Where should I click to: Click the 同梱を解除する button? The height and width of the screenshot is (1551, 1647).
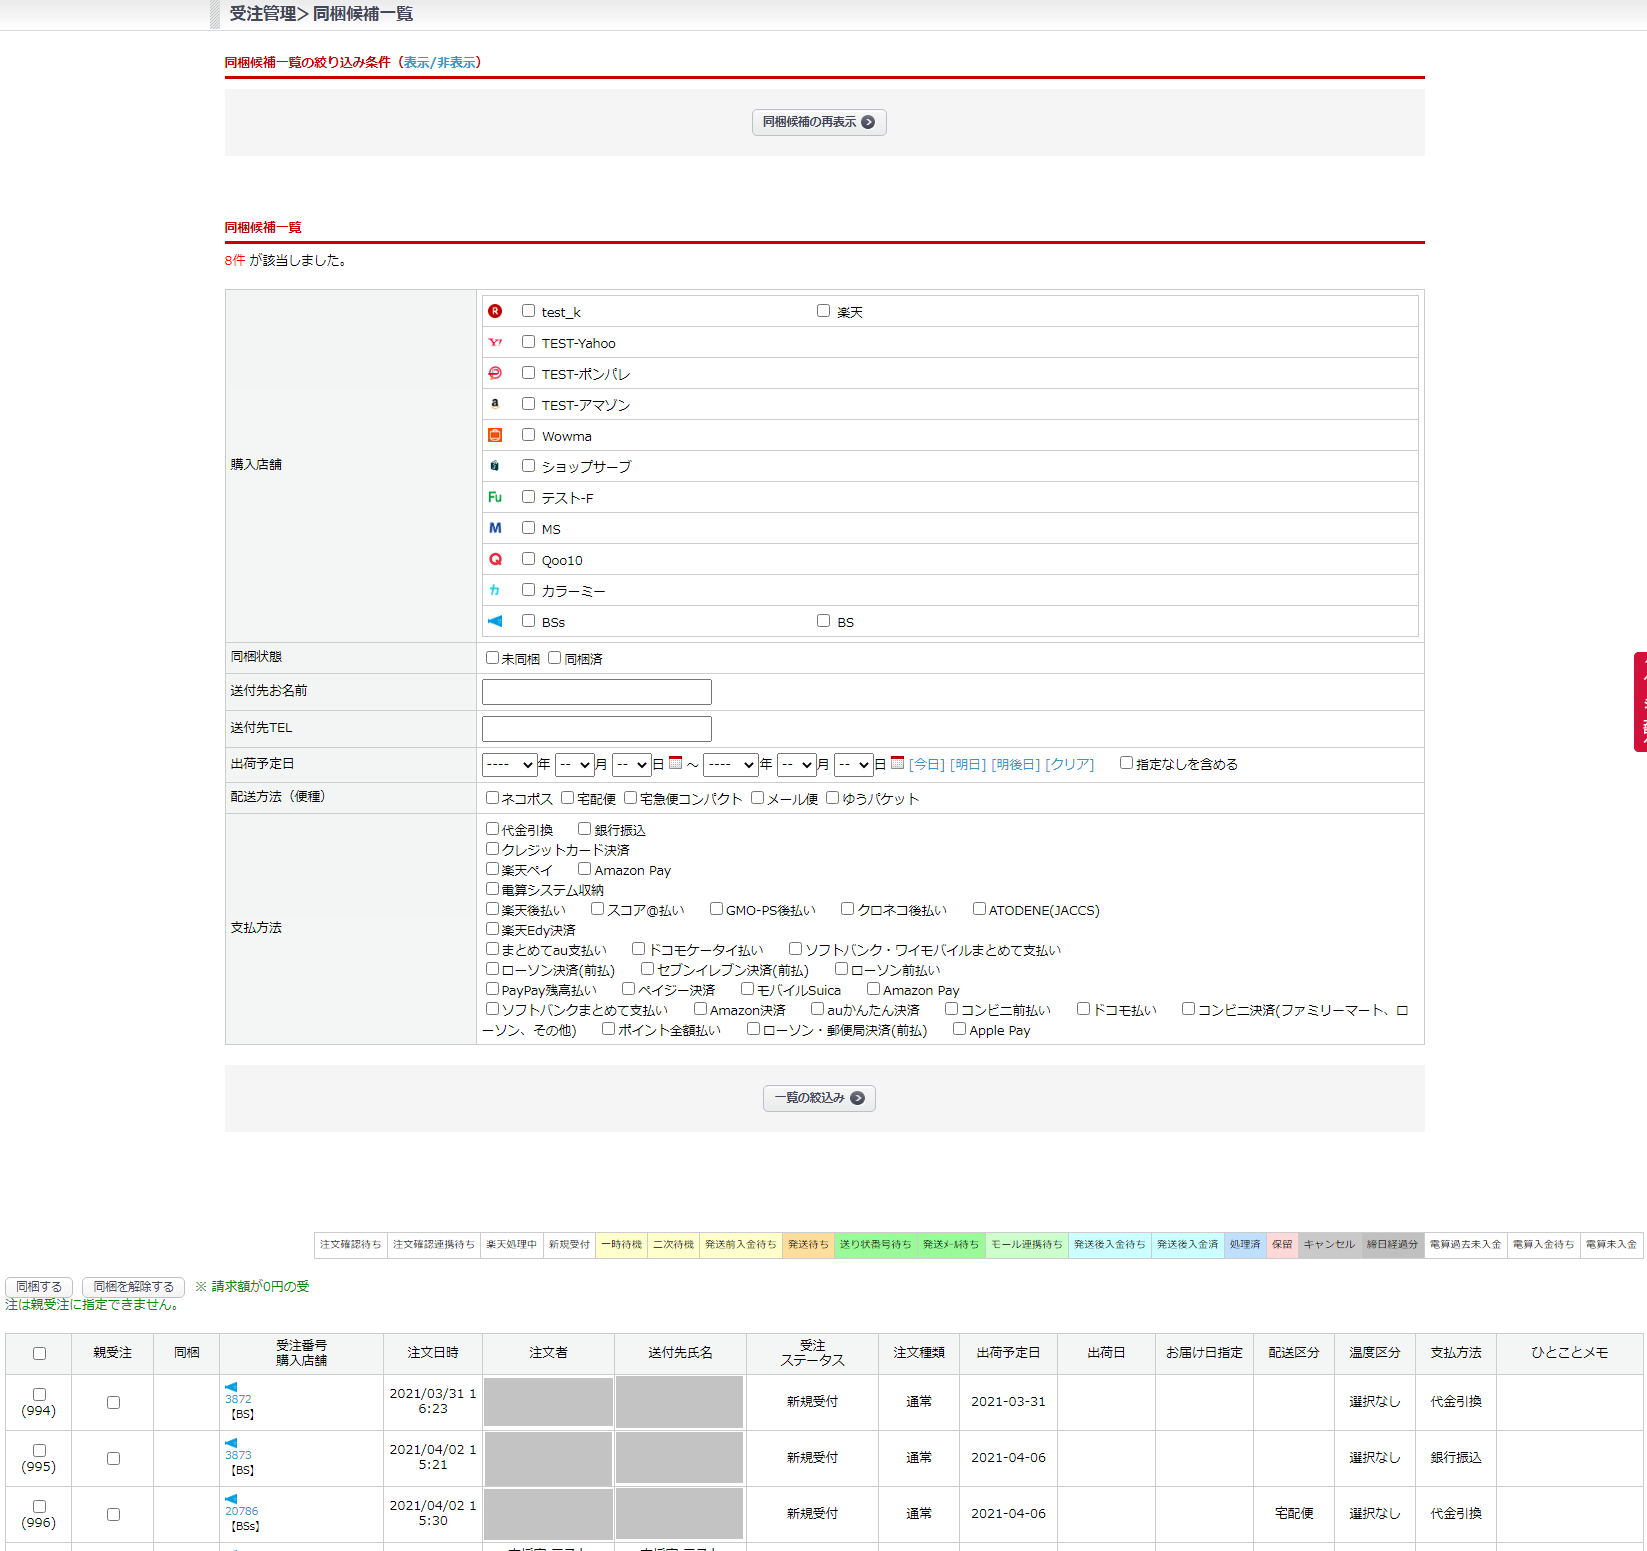click(134, 1287)
